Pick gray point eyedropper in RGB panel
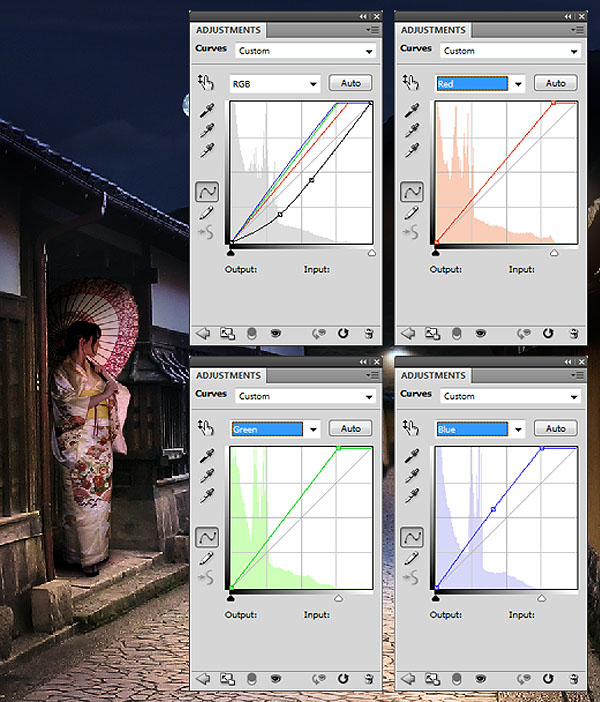The image size is (600, 702). pos(207,130)
